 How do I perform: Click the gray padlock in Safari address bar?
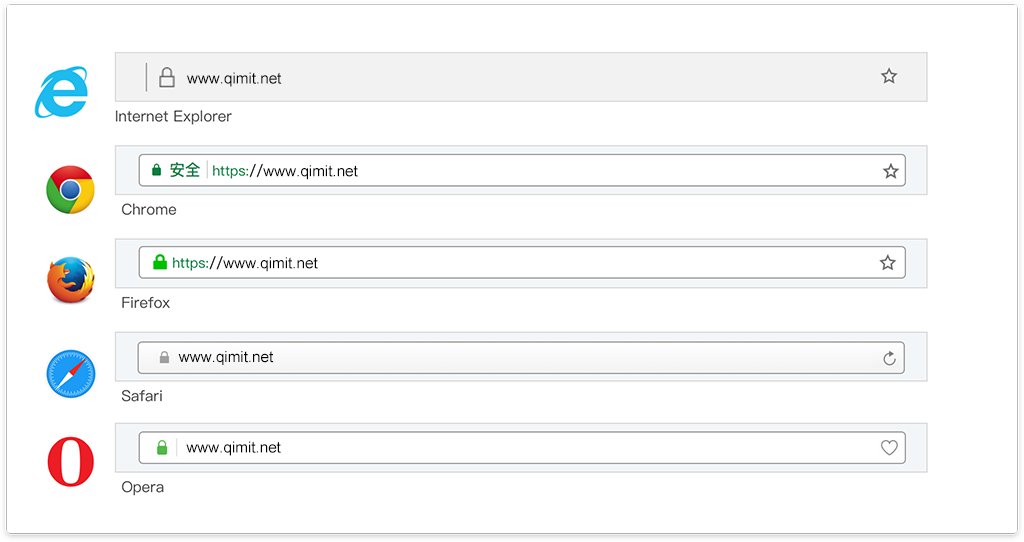tap(165, 357)
